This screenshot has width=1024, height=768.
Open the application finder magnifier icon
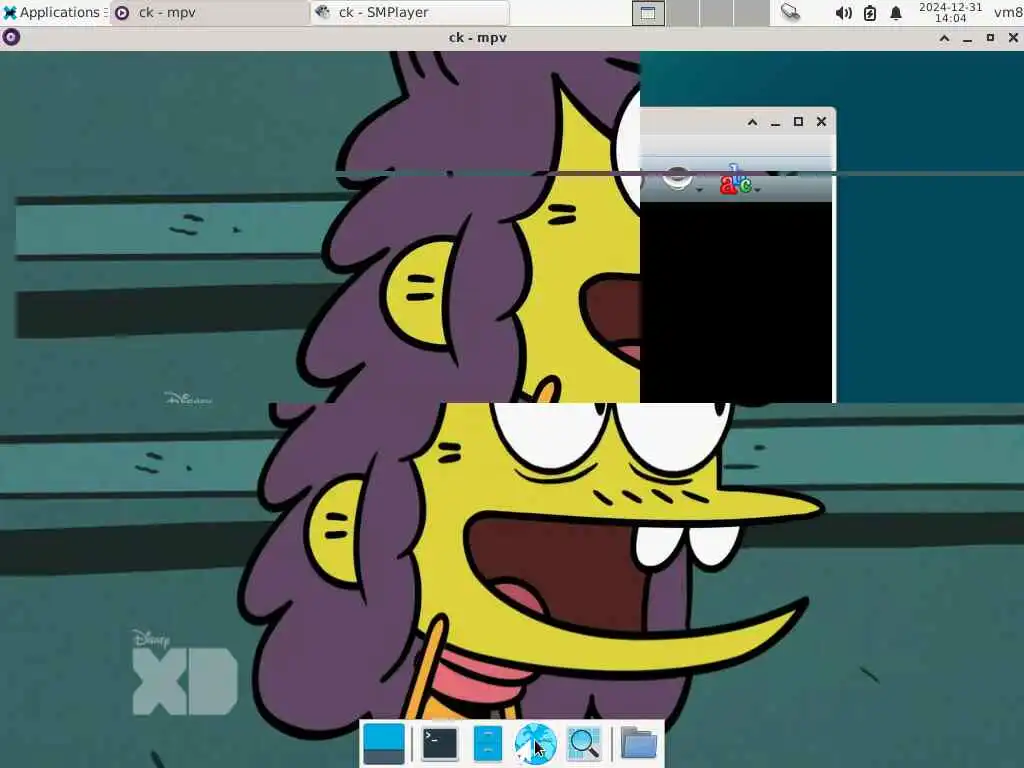[584, 744]
